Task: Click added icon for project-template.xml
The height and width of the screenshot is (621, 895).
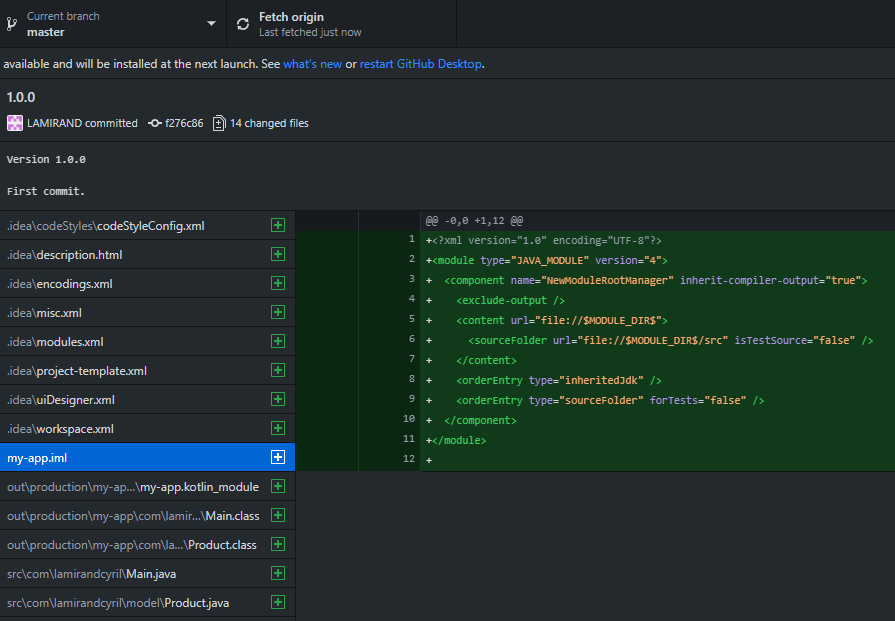Action: (x=278, y=370)
